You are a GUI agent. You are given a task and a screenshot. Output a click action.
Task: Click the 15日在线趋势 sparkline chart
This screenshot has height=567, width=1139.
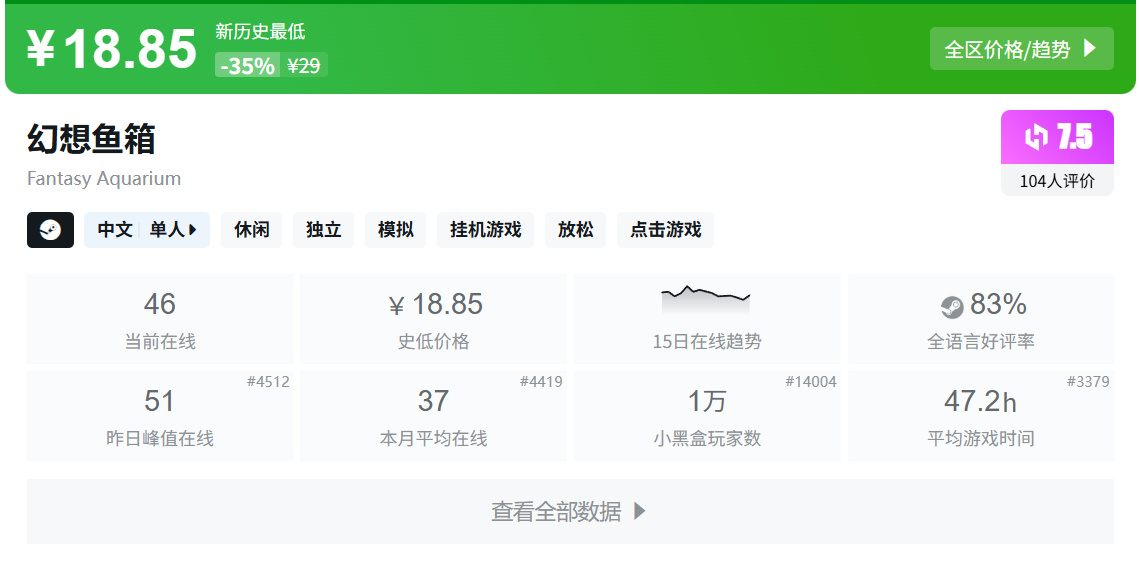tap(706, 299)
